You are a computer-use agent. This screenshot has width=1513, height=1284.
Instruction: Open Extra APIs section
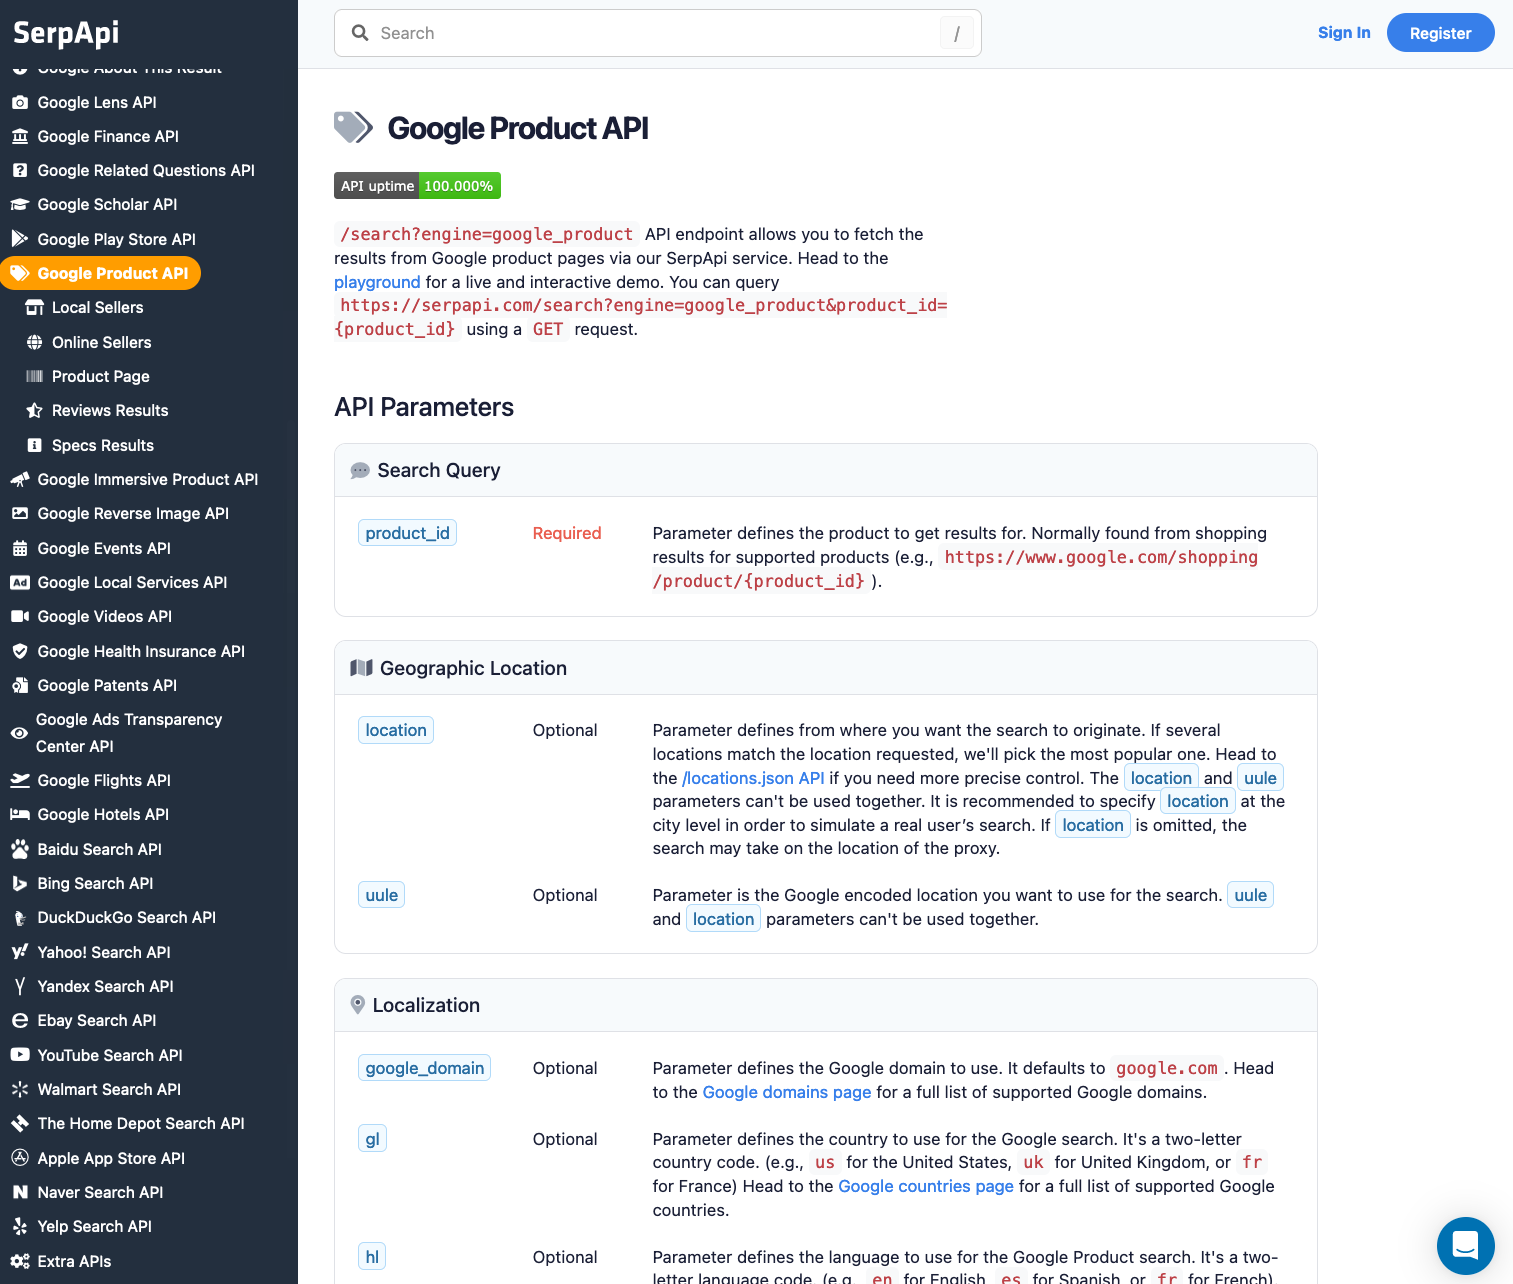[74, 1261]
